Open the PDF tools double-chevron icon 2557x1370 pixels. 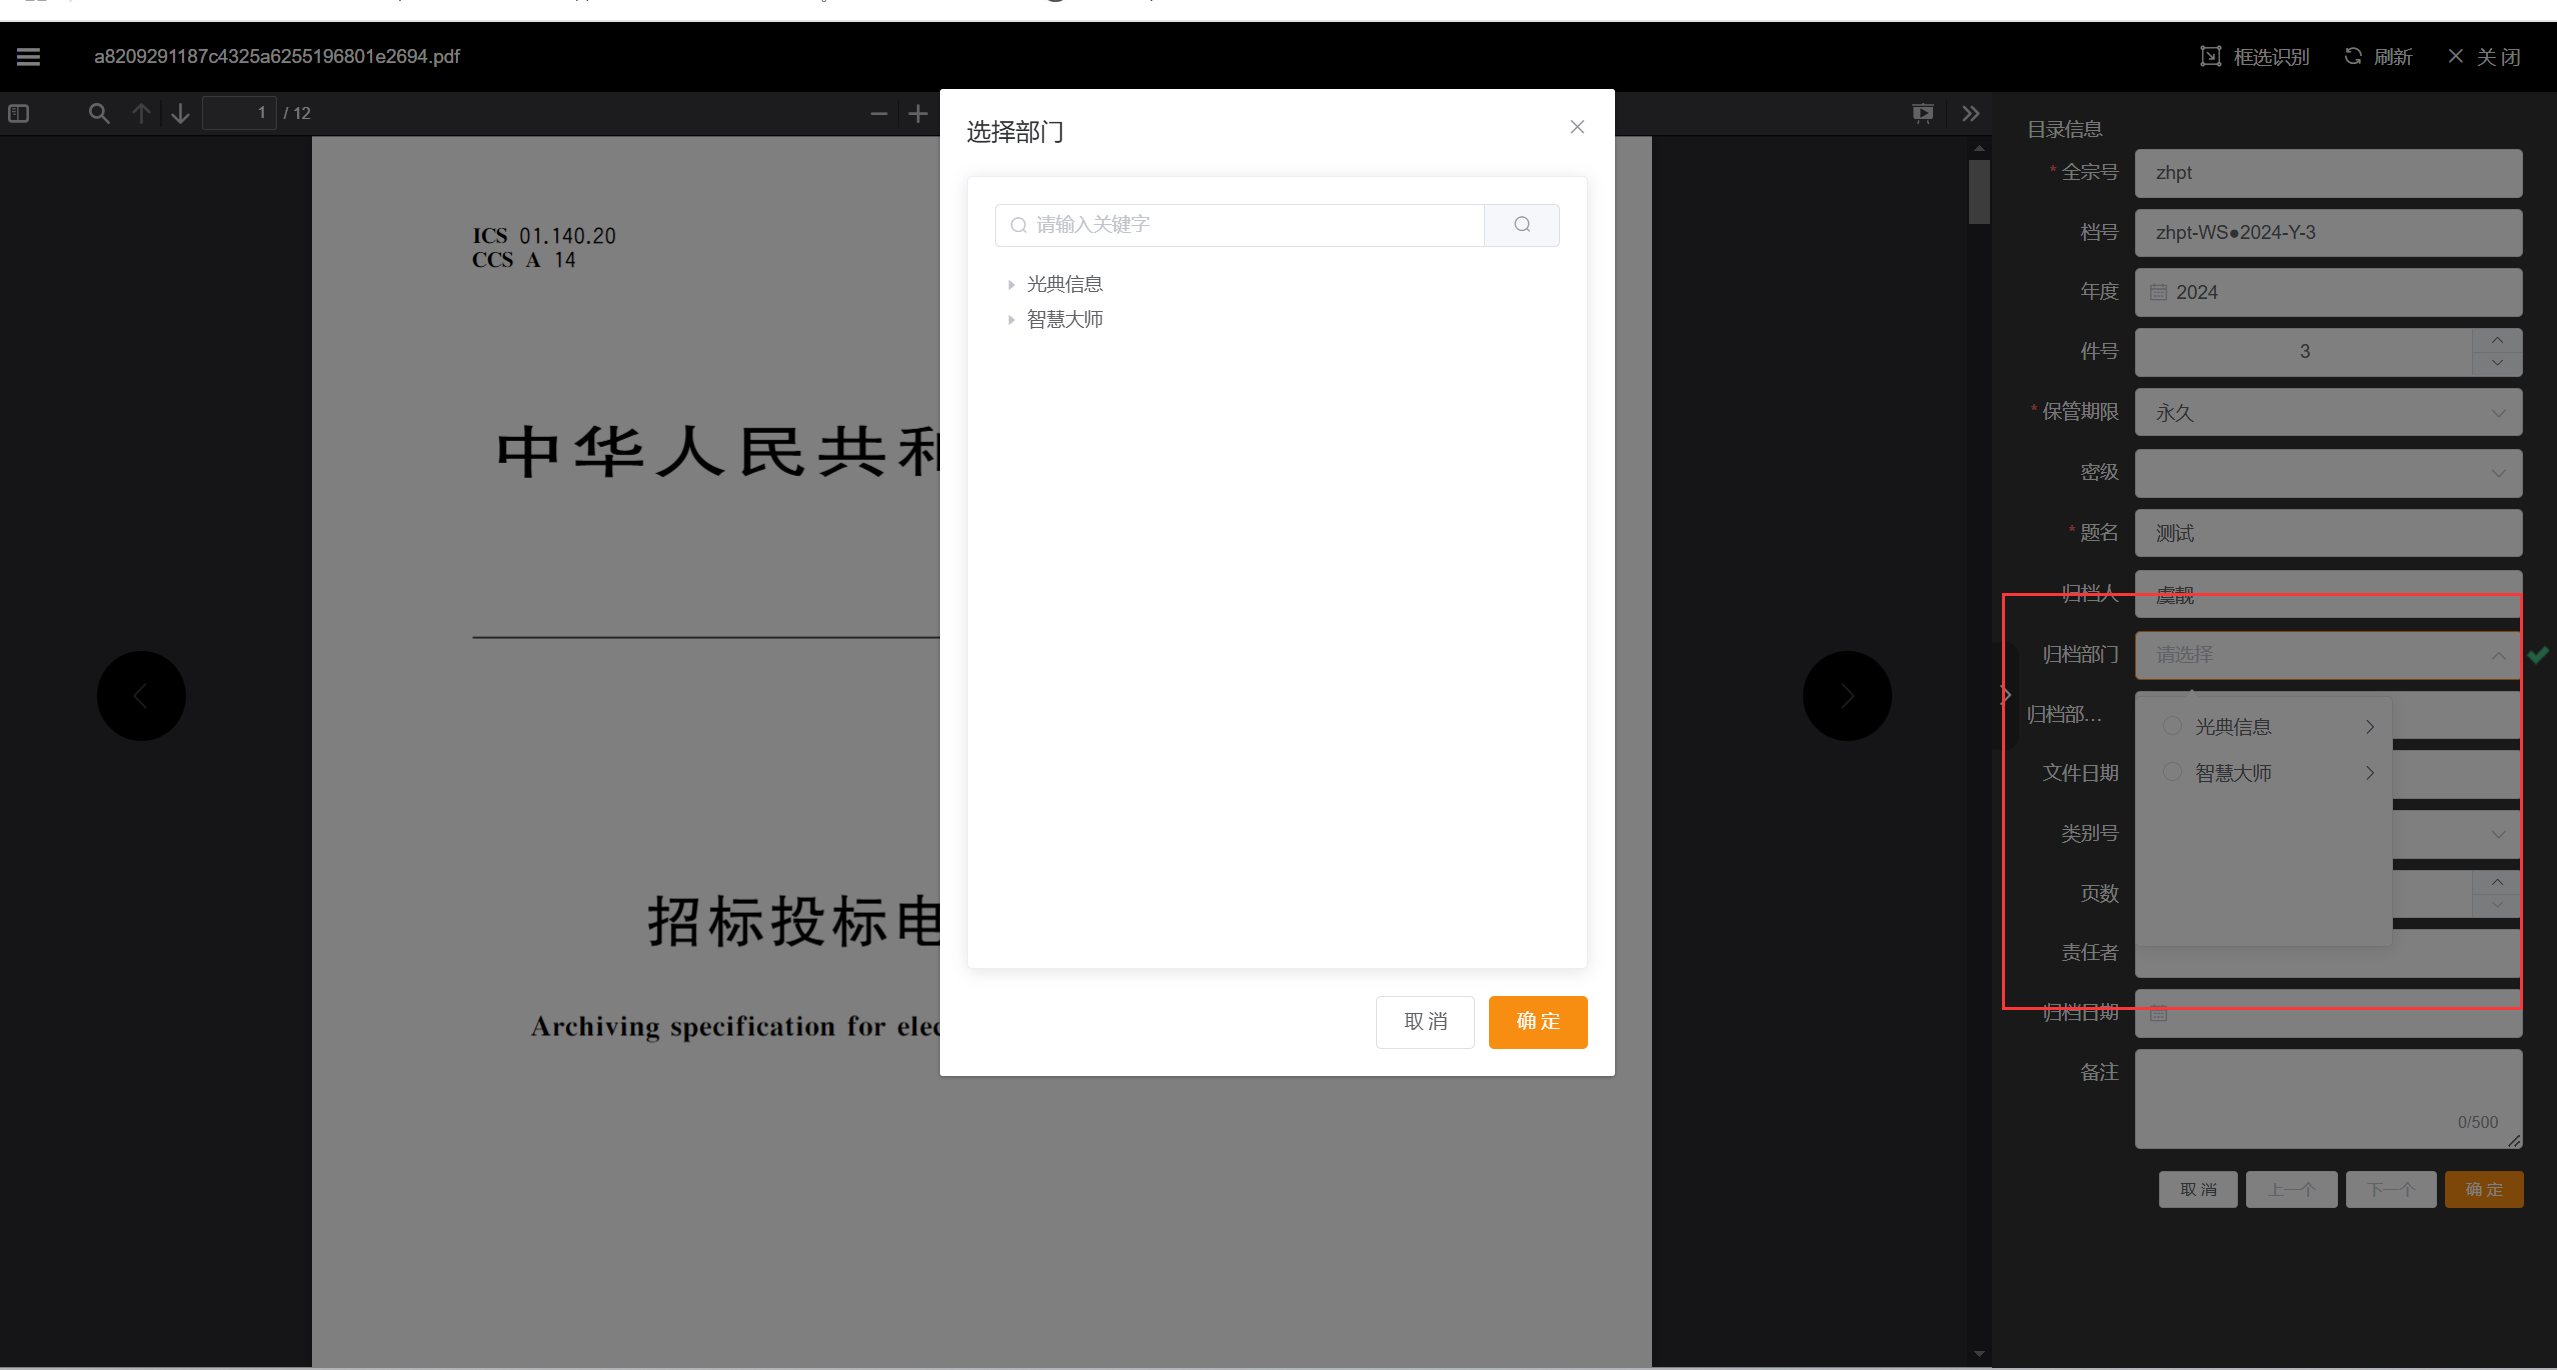(x=1970, y=113)
